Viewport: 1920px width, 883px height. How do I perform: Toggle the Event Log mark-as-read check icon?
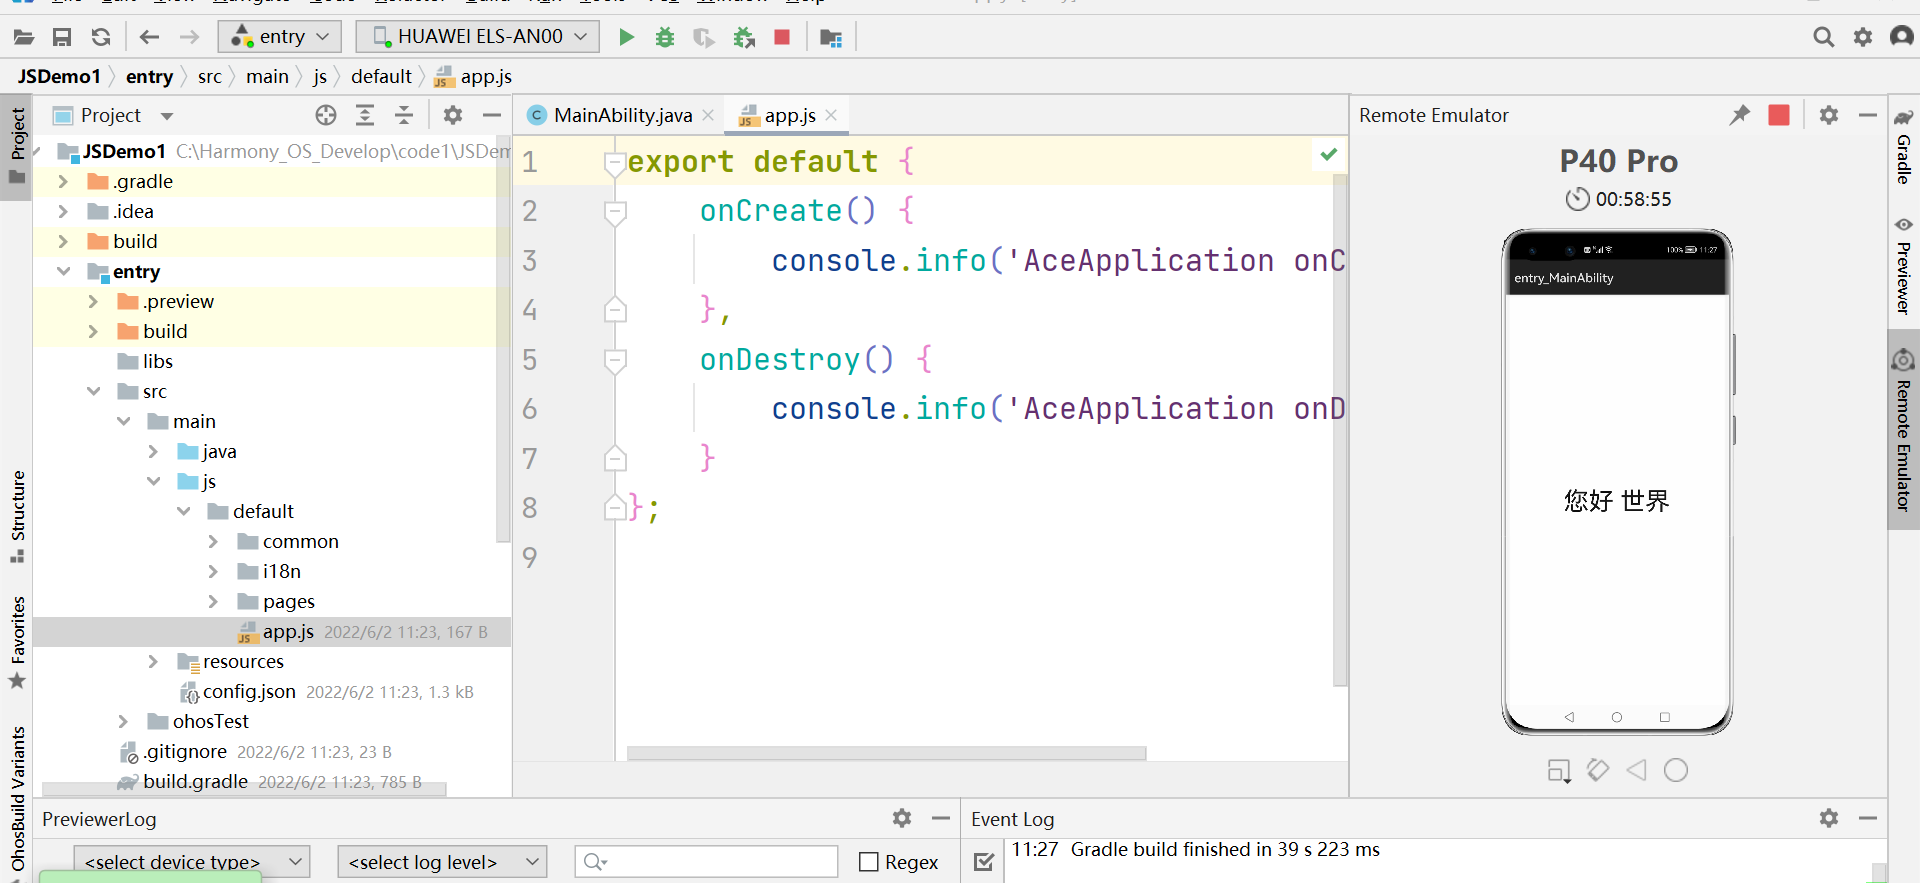[984, 862]
